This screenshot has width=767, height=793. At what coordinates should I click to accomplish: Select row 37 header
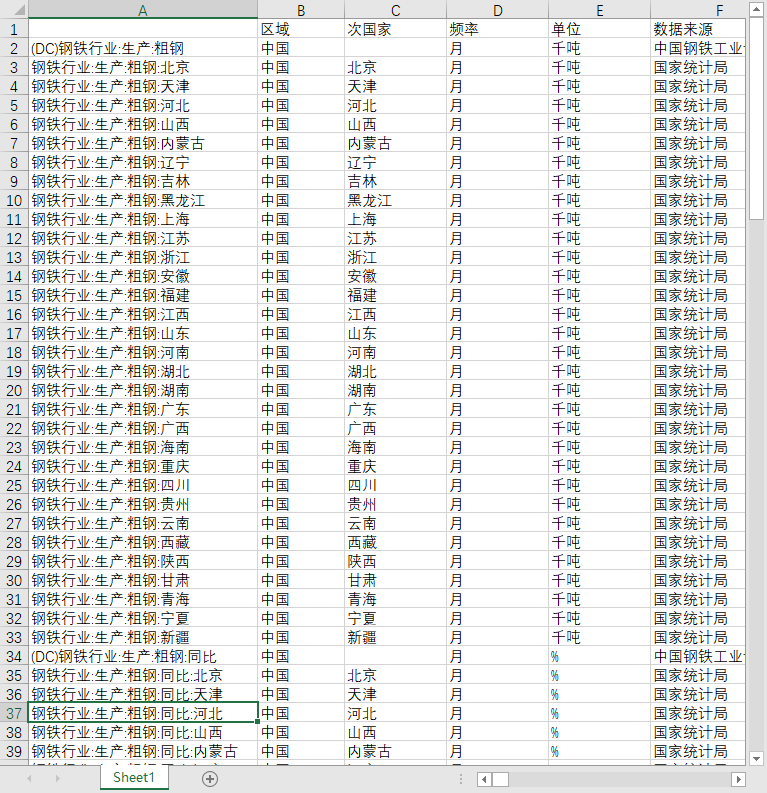pyautogui.click(x=14, y=714)
